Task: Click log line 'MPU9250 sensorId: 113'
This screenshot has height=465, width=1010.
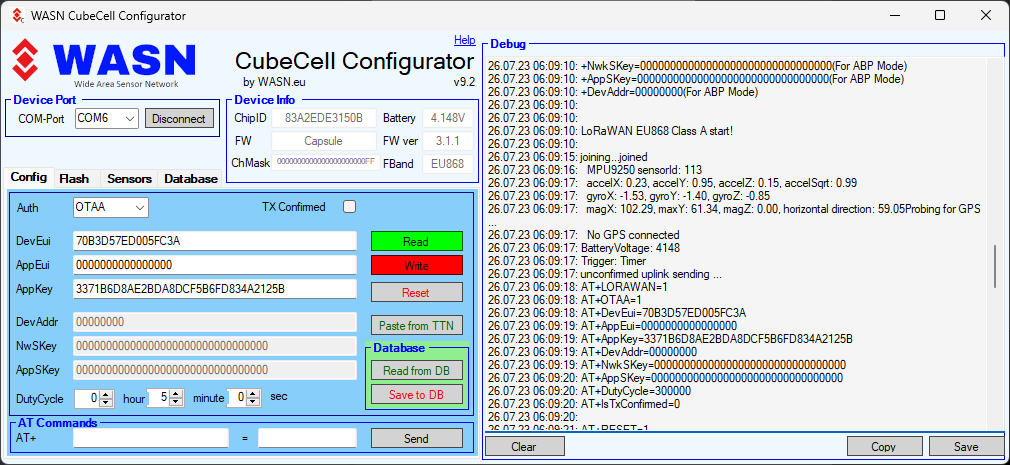Action: point(644,169)
